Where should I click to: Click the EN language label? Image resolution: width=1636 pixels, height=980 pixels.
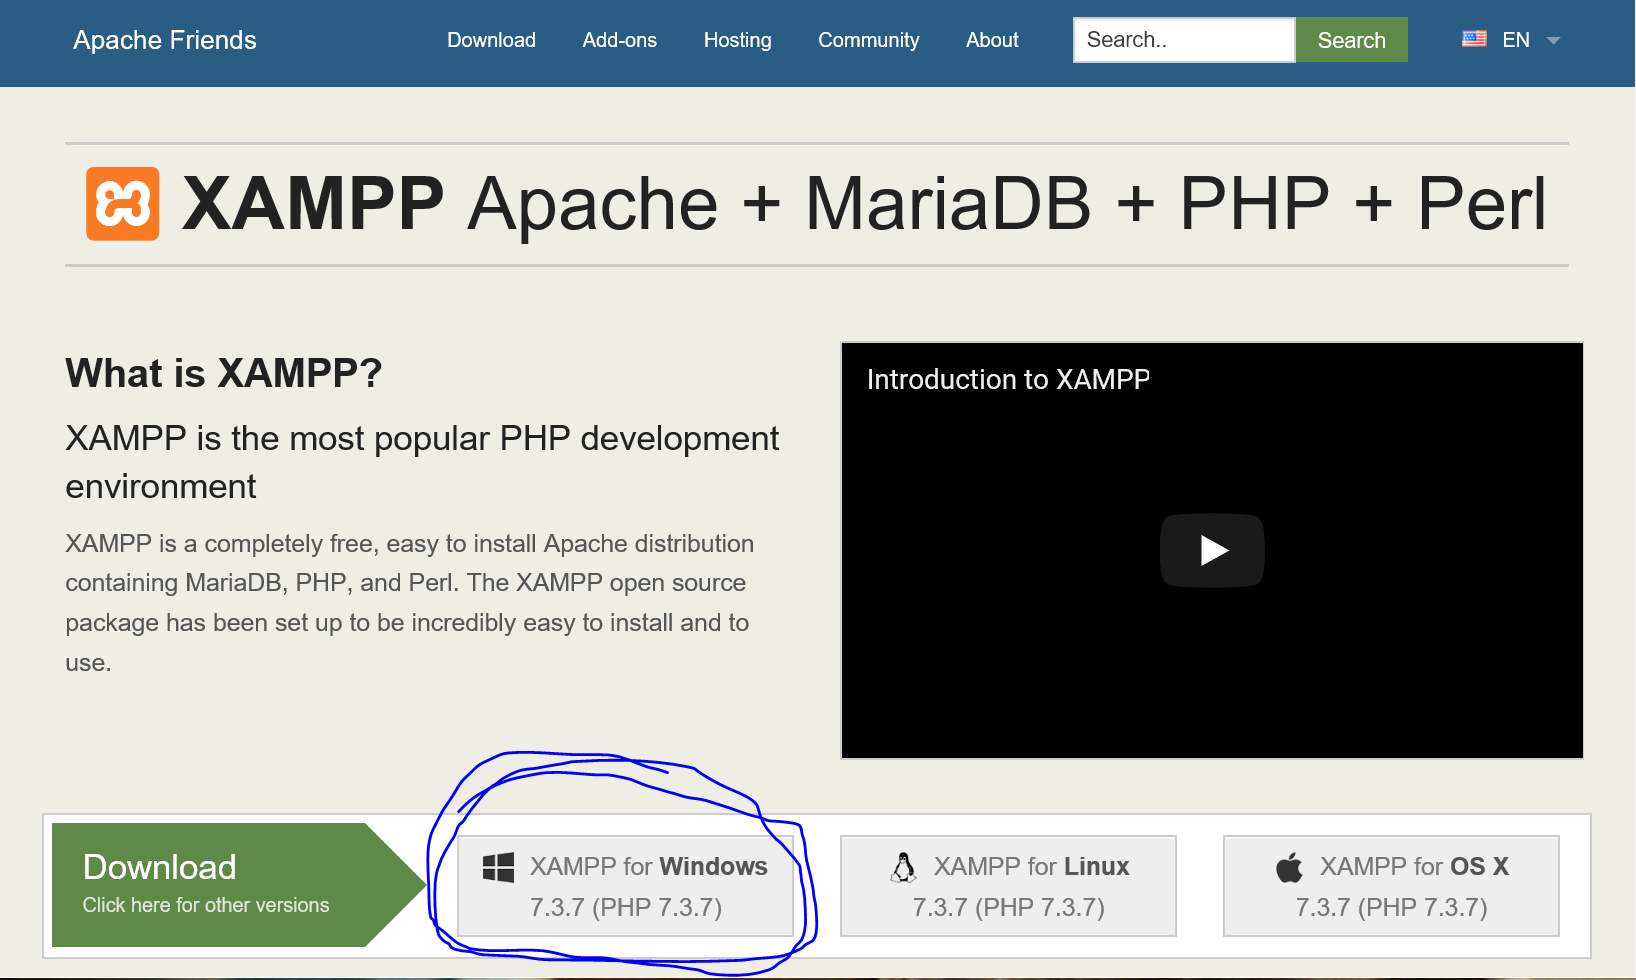click(x=1516, y=40)
